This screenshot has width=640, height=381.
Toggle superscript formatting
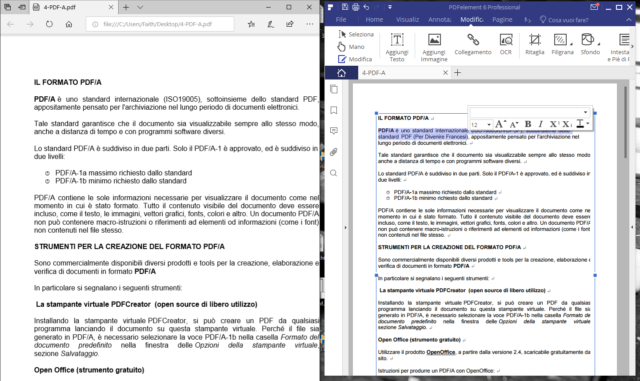click(x=554, y=124)
